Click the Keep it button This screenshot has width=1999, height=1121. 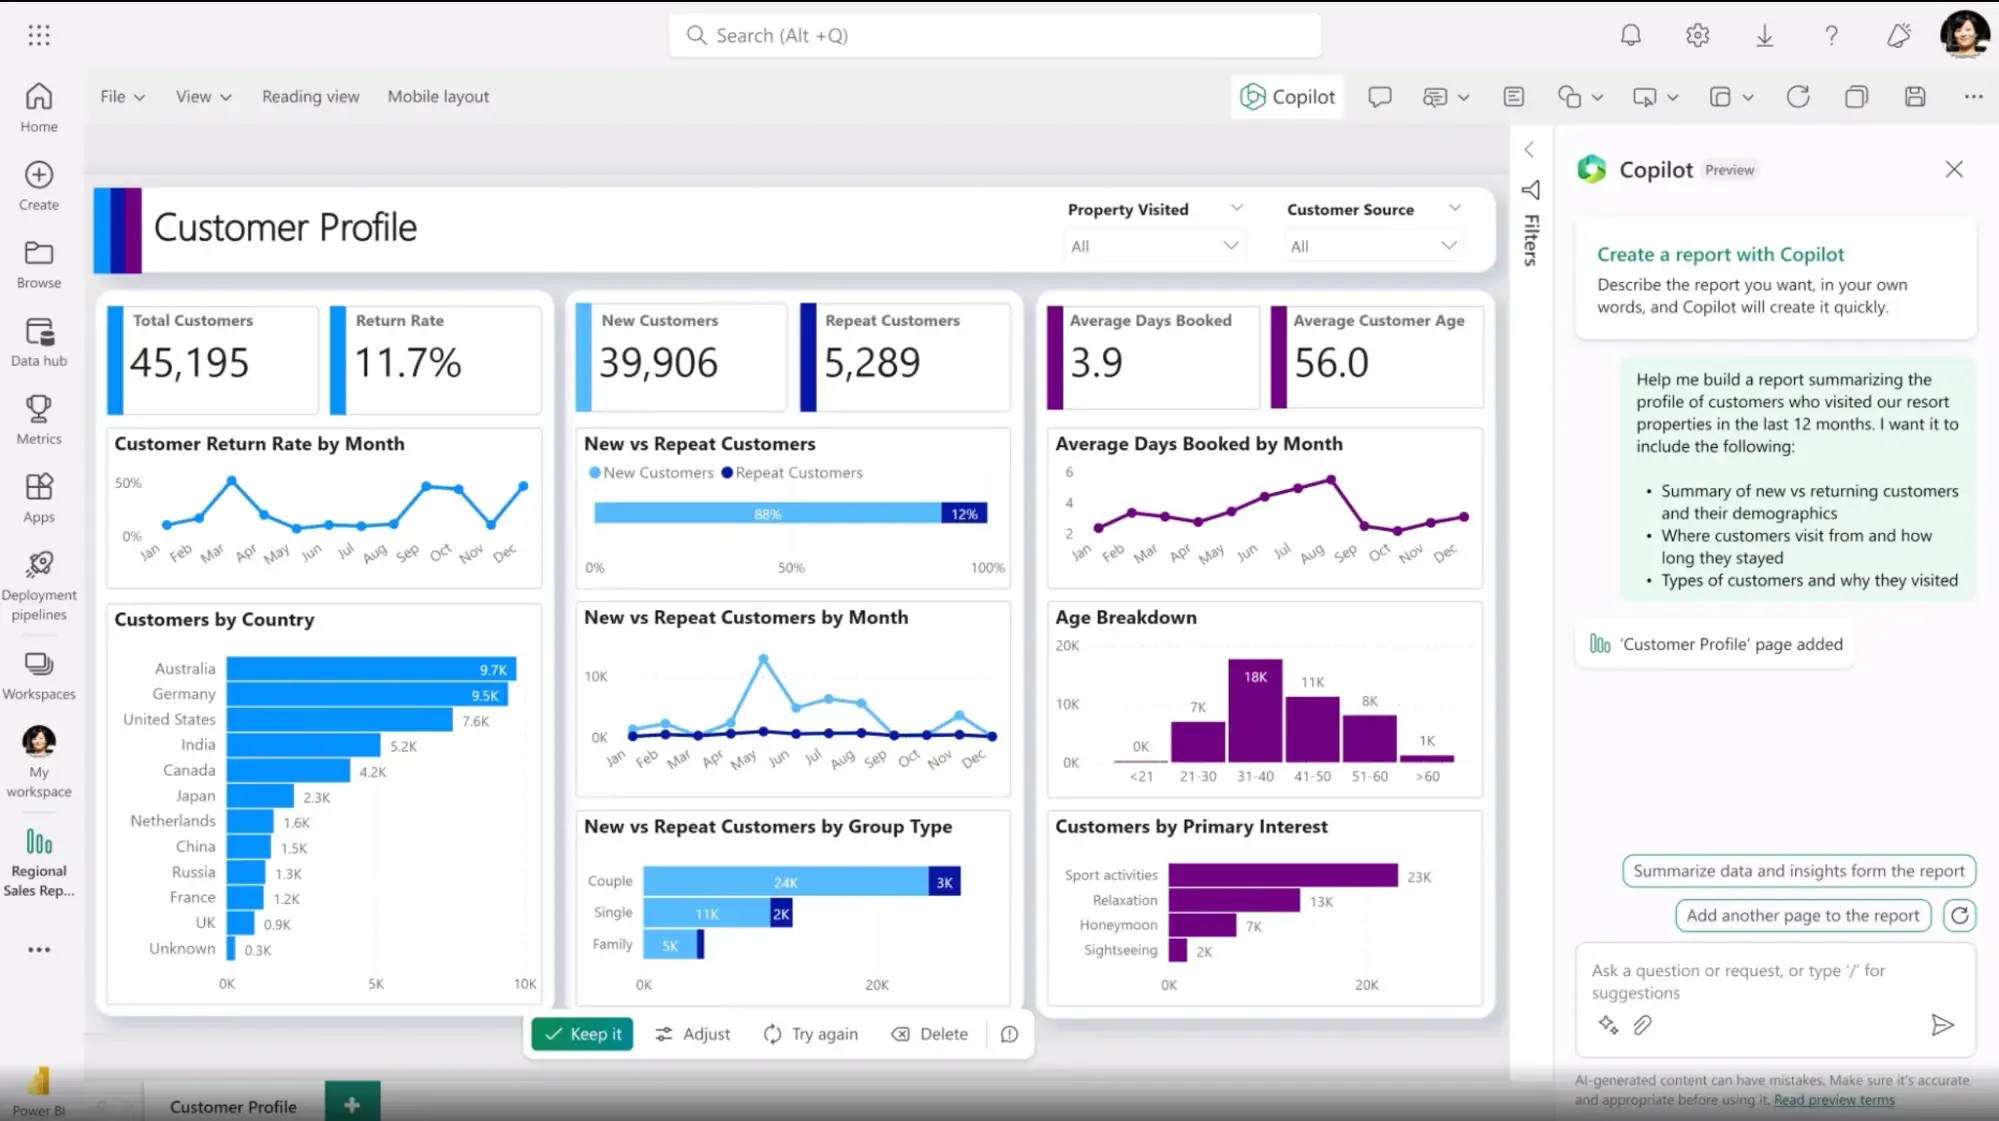pos(583,1034)
